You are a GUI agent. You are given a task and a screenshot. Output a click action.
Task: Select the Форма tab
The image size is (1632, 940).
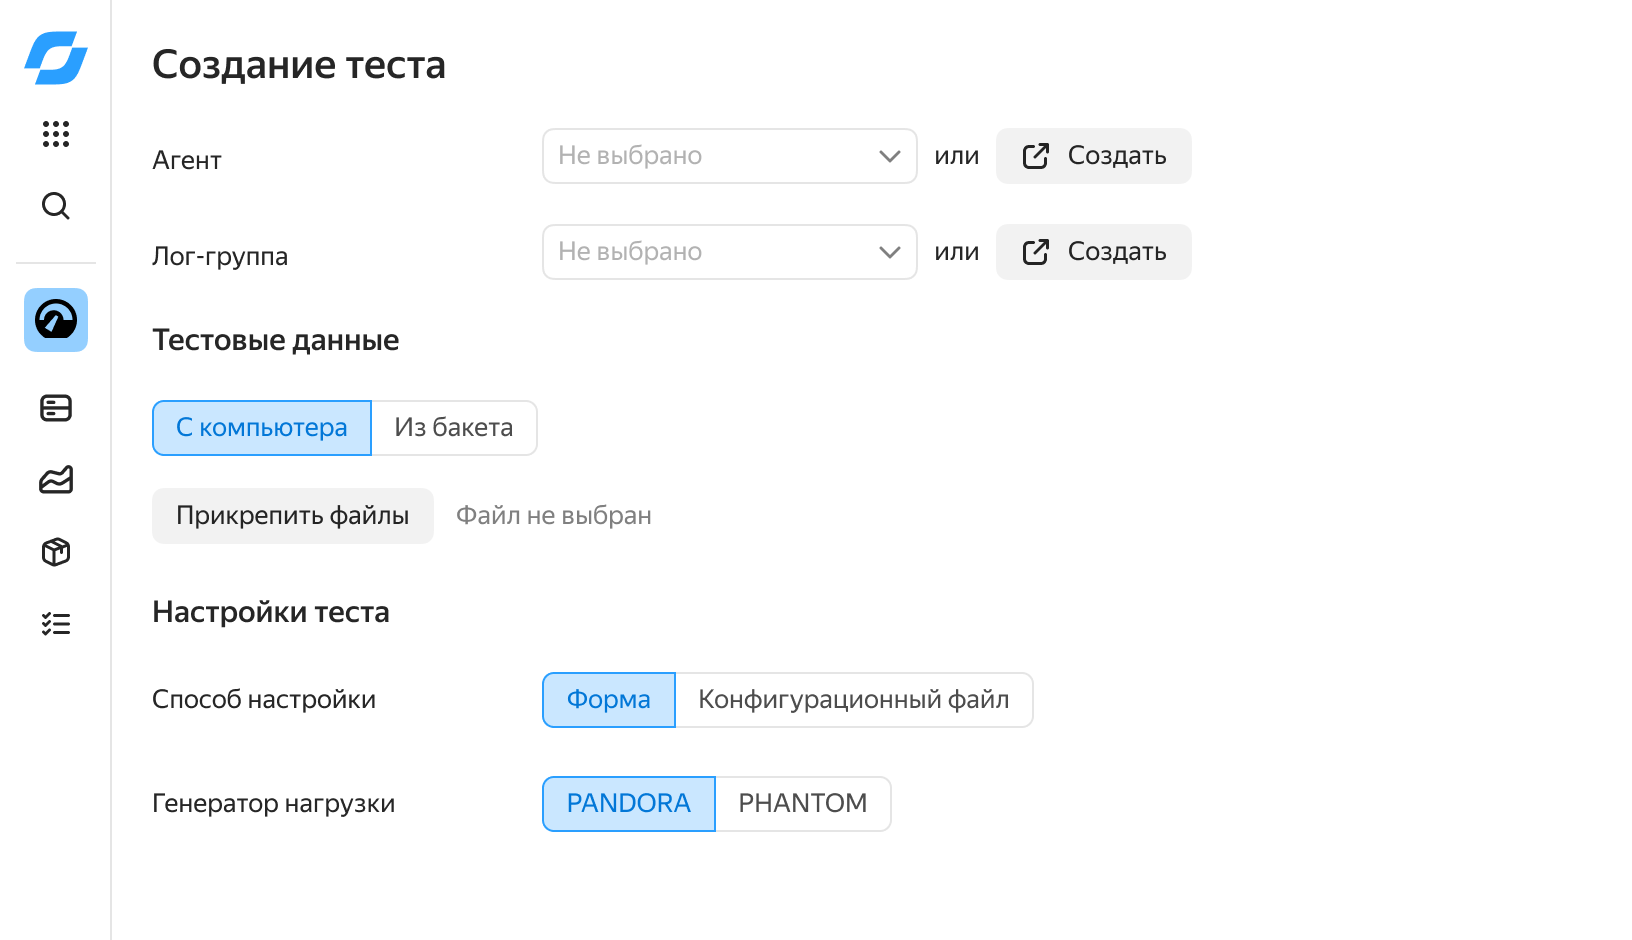(x=608, y=700)
